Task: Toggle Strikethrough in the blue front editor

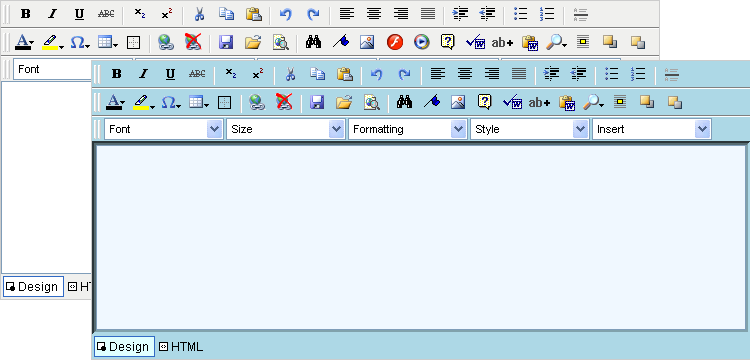Action: 197,74
